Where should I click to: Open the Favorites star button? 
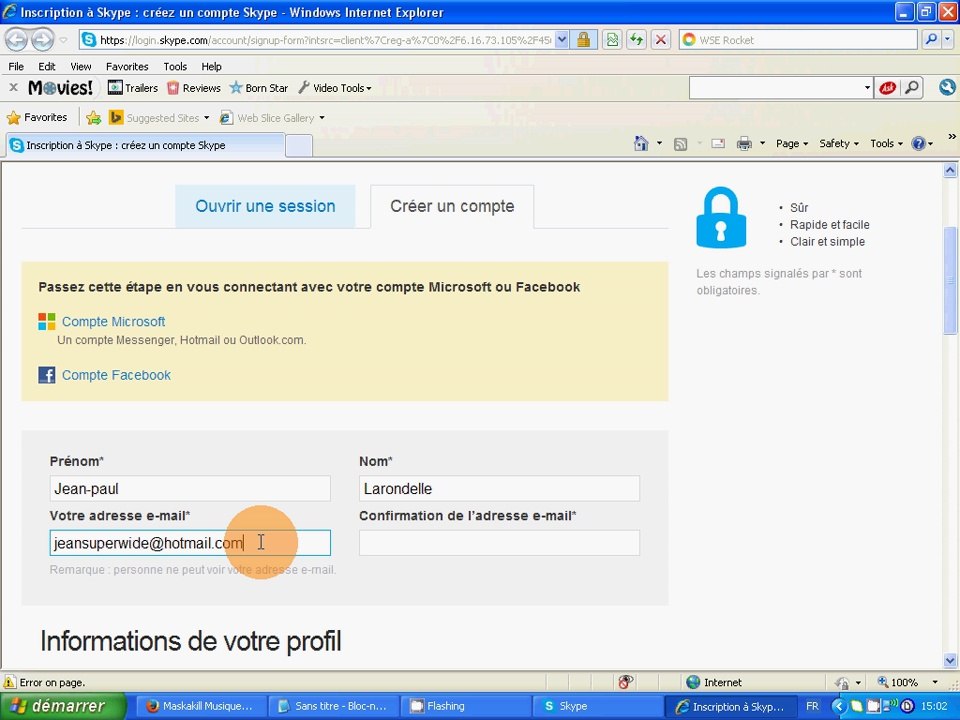point(36,118)
